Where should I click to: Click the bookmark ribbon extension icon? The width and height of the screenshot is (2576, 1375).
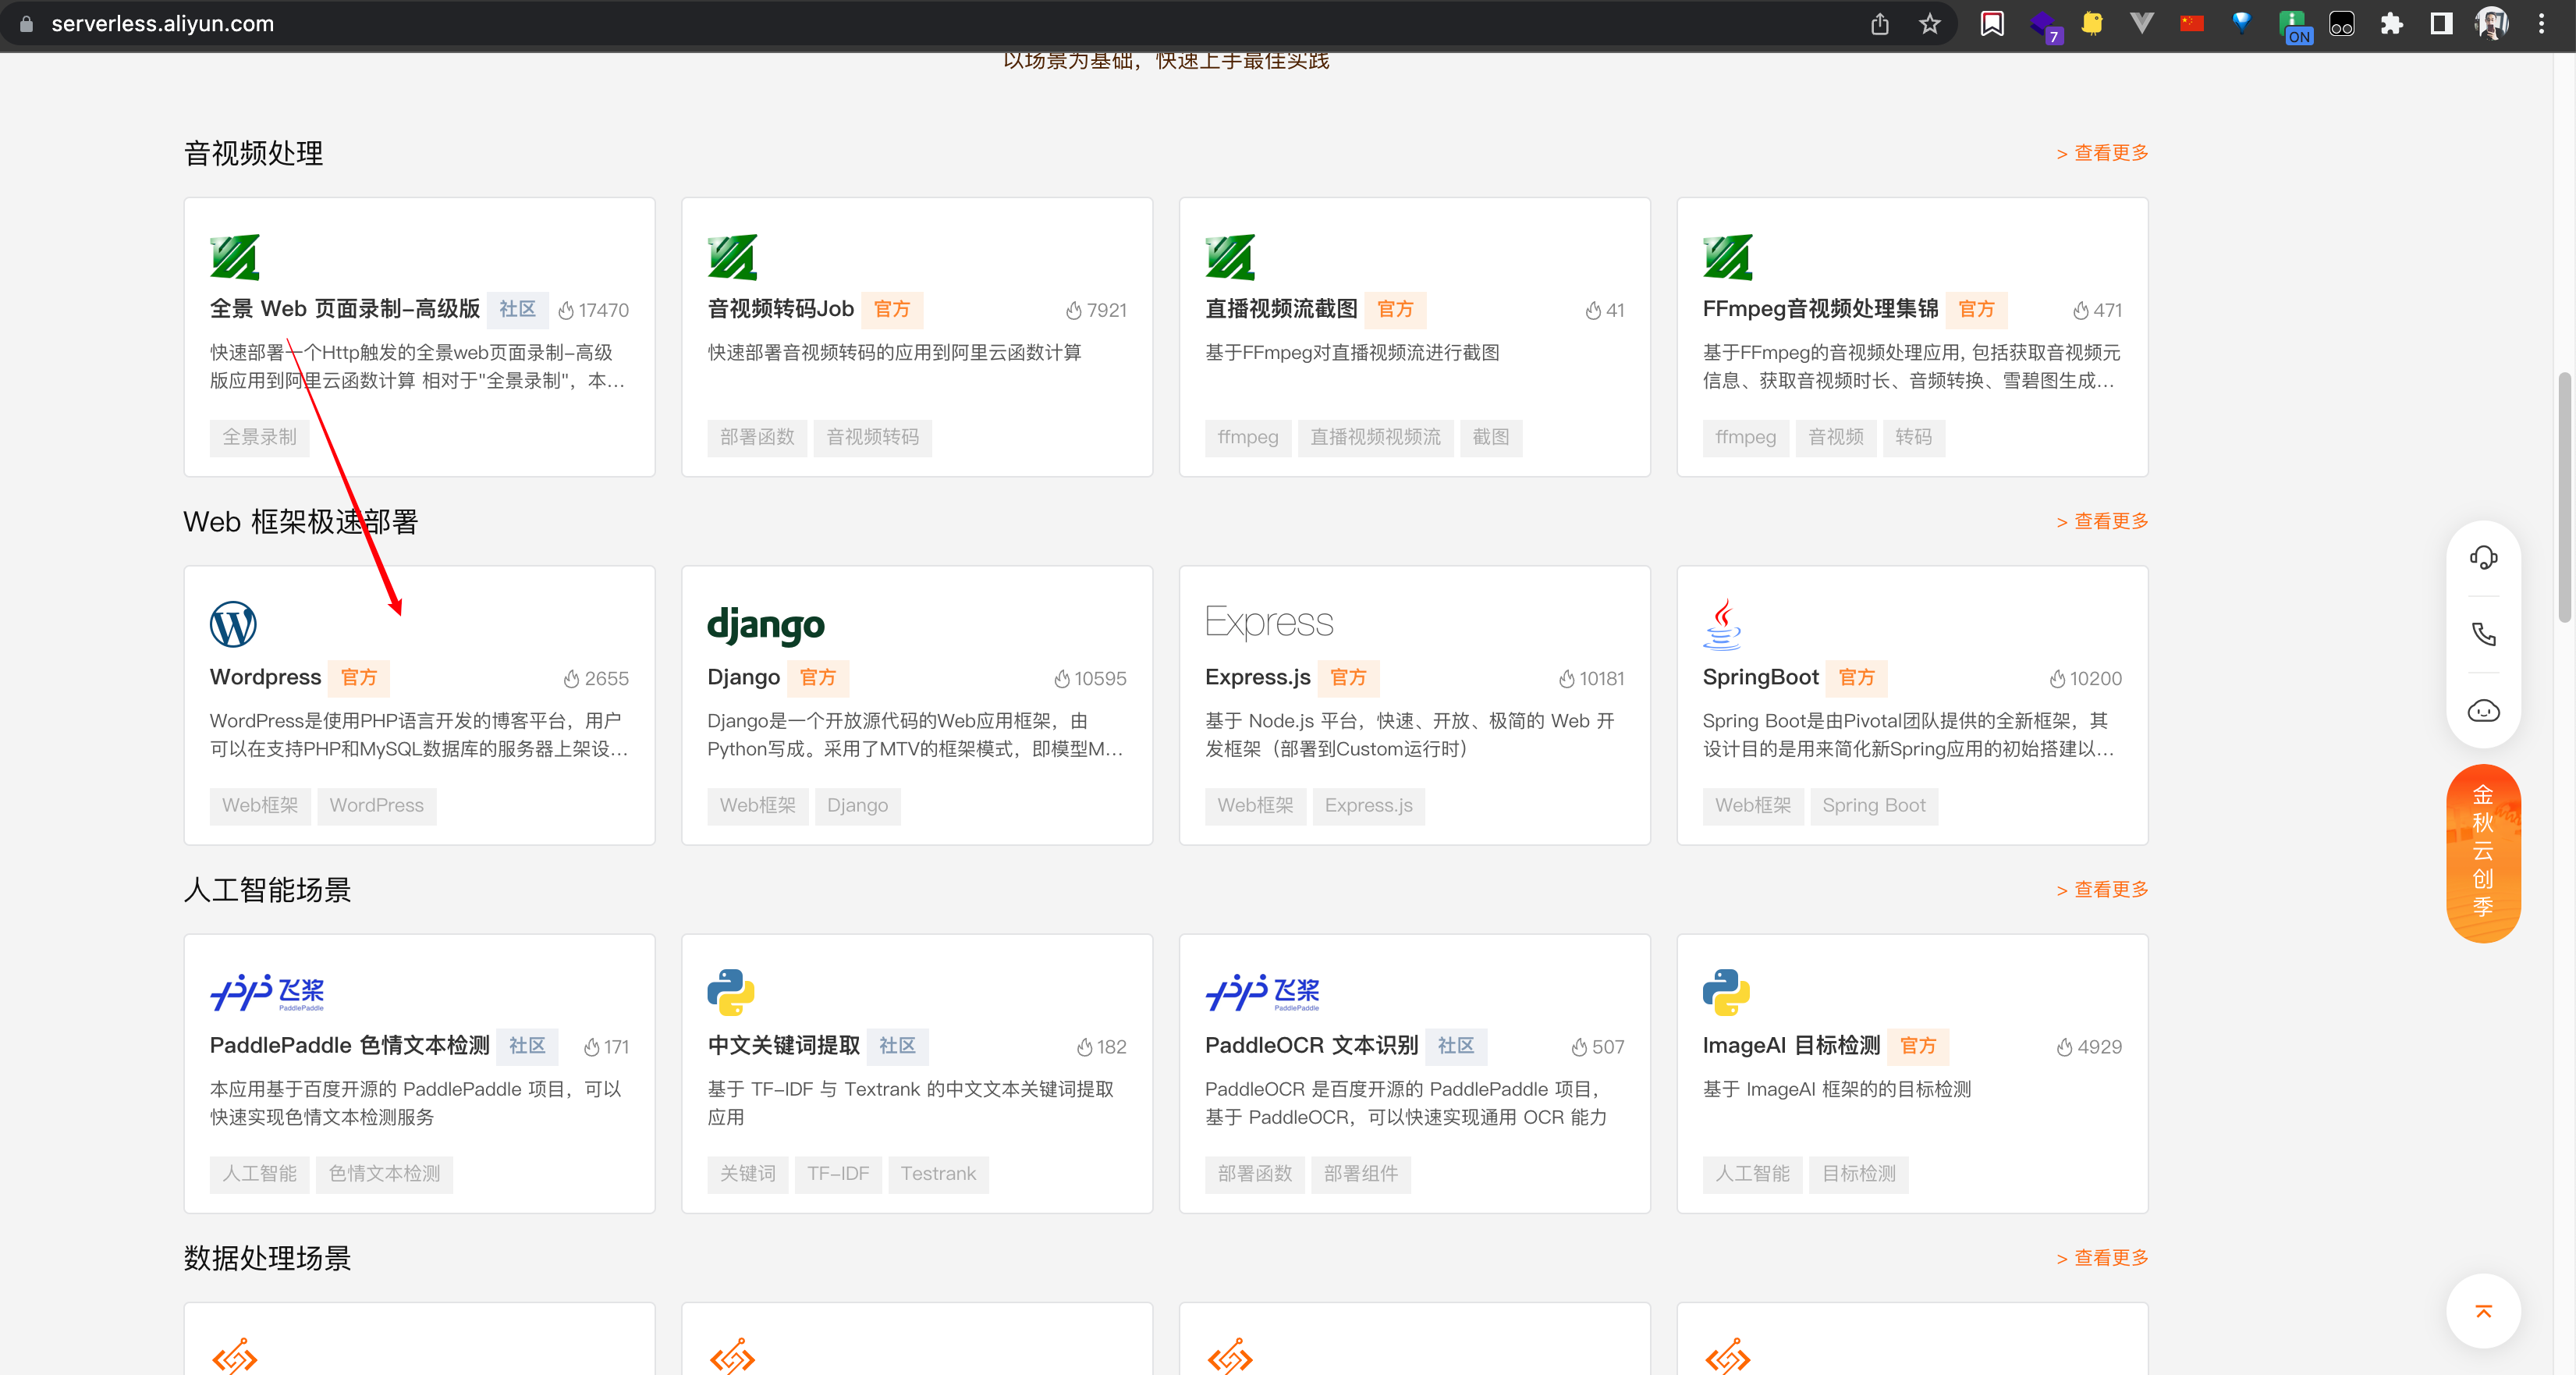1992,24
